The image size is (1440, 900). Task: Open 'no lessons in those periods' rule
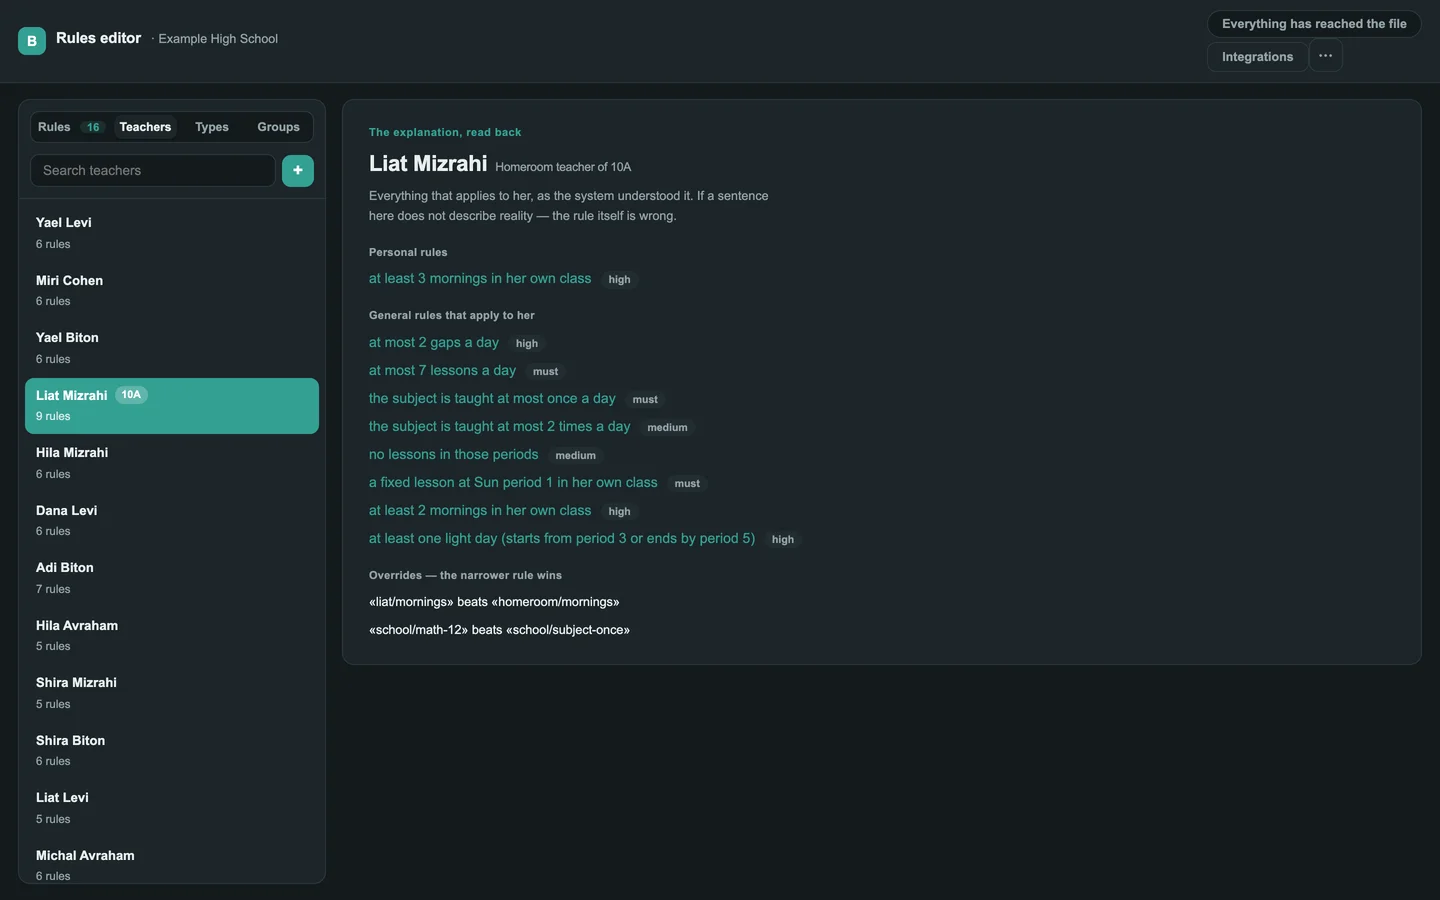coord(454,455)
